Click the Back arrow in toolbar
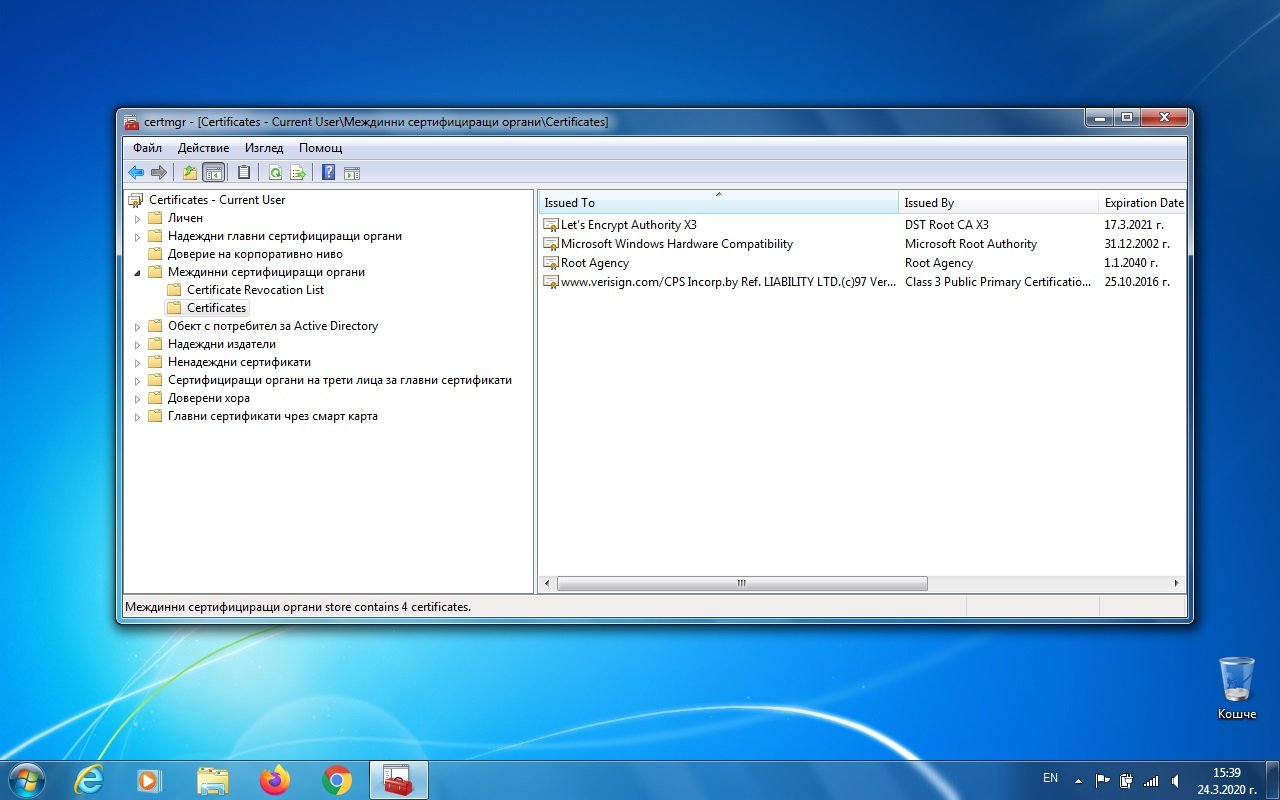This screenshot has height=800, width=1280. 136,173
